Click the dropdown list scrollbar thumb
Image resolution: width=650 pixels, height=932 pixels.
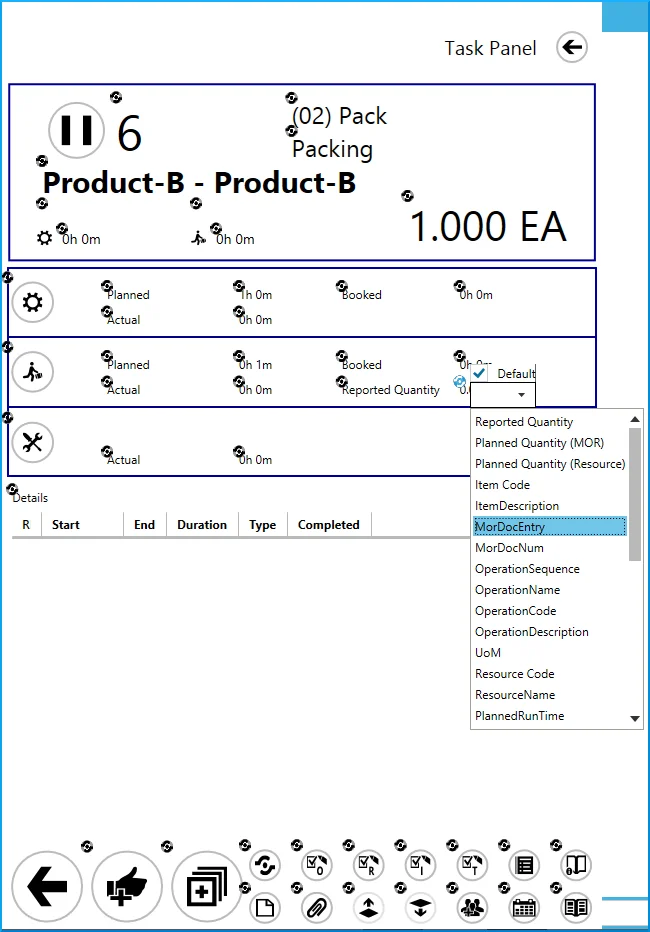click(635, 494)
